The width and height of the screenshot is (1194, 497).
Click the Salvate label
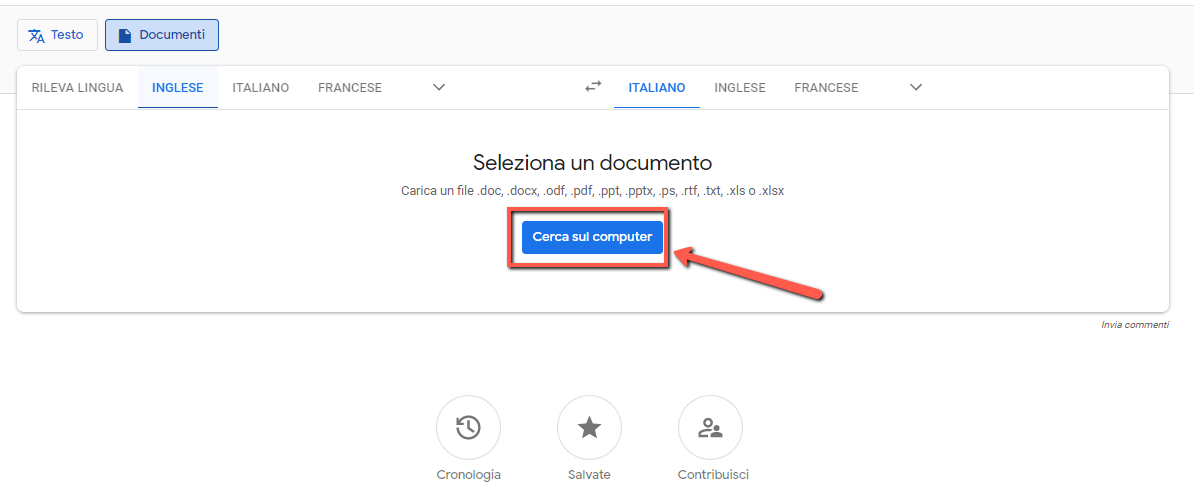(x=589, y=475)
